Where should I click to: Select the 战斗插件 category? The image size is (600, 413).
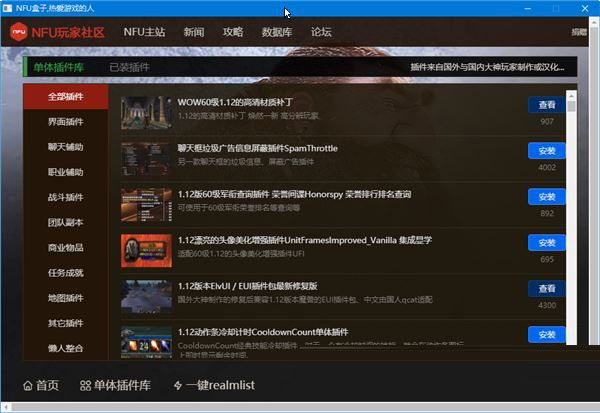tap(66, 198)
